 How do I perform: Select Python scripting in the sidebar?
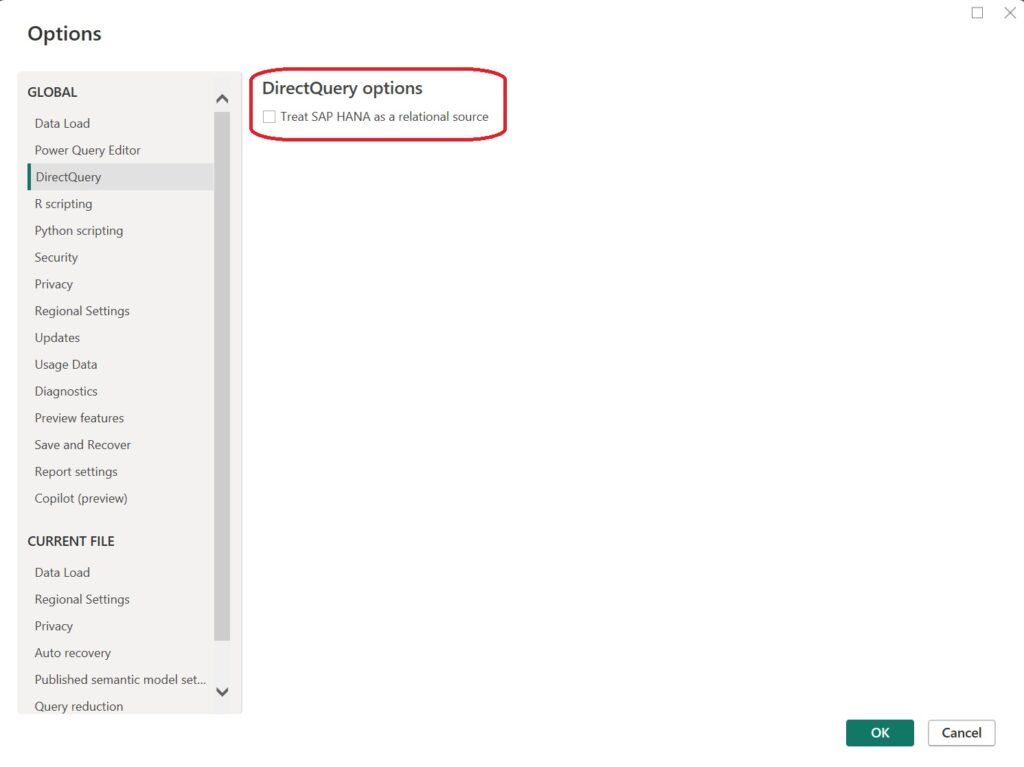79,230
